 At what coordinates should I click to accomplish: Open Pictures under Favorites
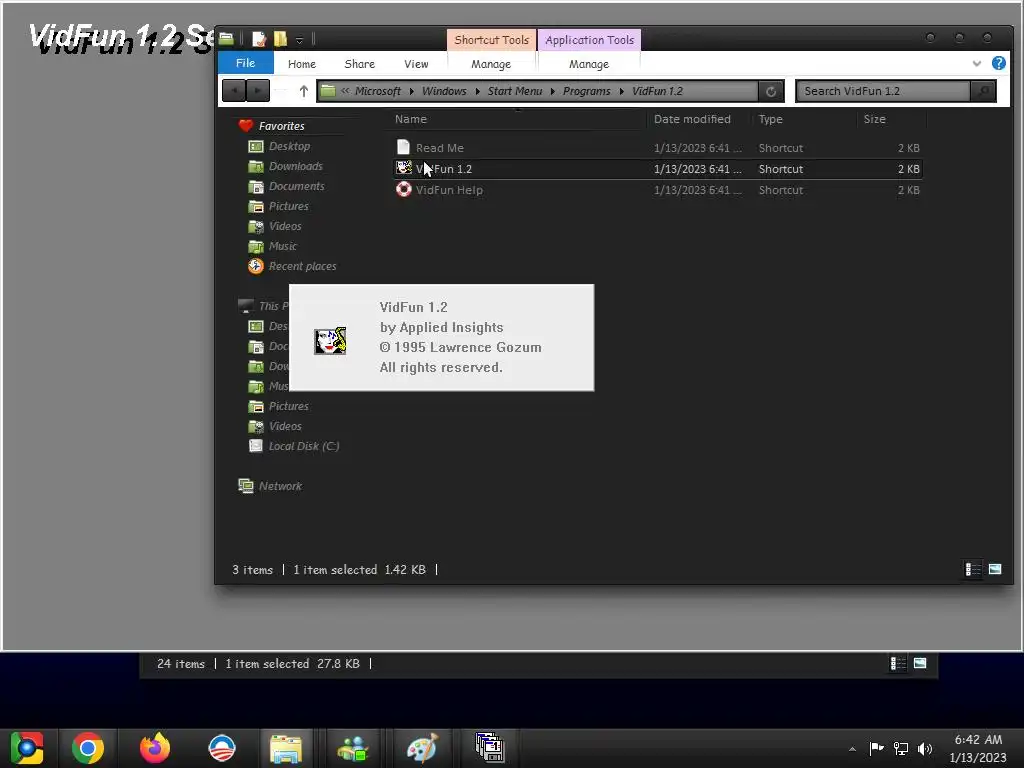[289, 206]
